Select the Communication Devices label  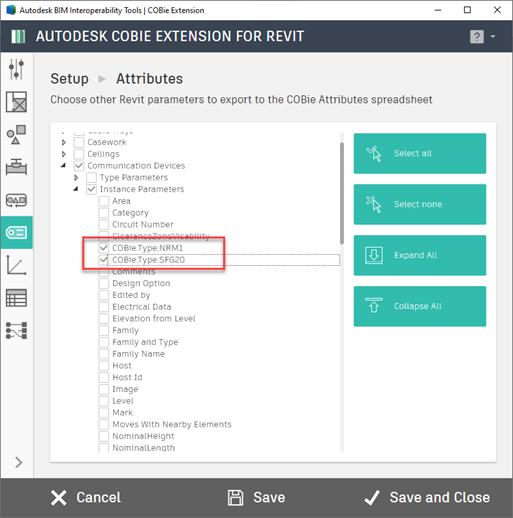[x=136, y=166]
